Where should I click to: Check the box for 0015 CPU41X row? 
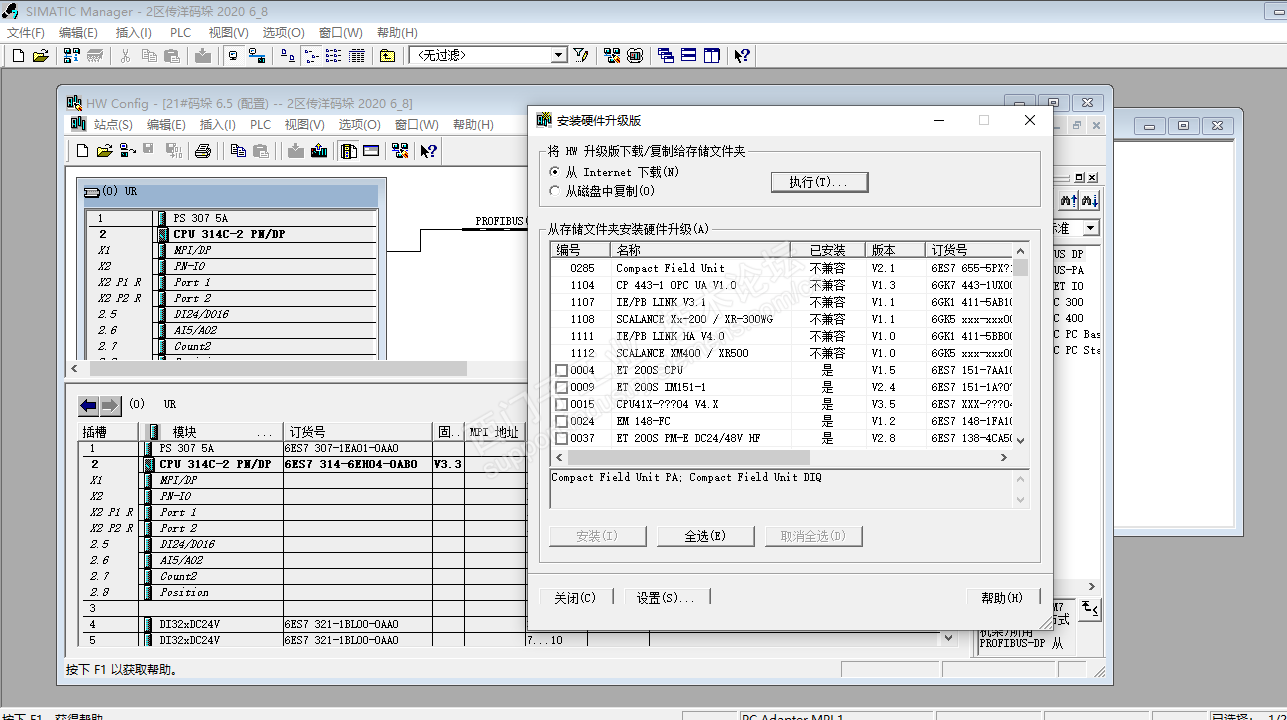(561, 405)
